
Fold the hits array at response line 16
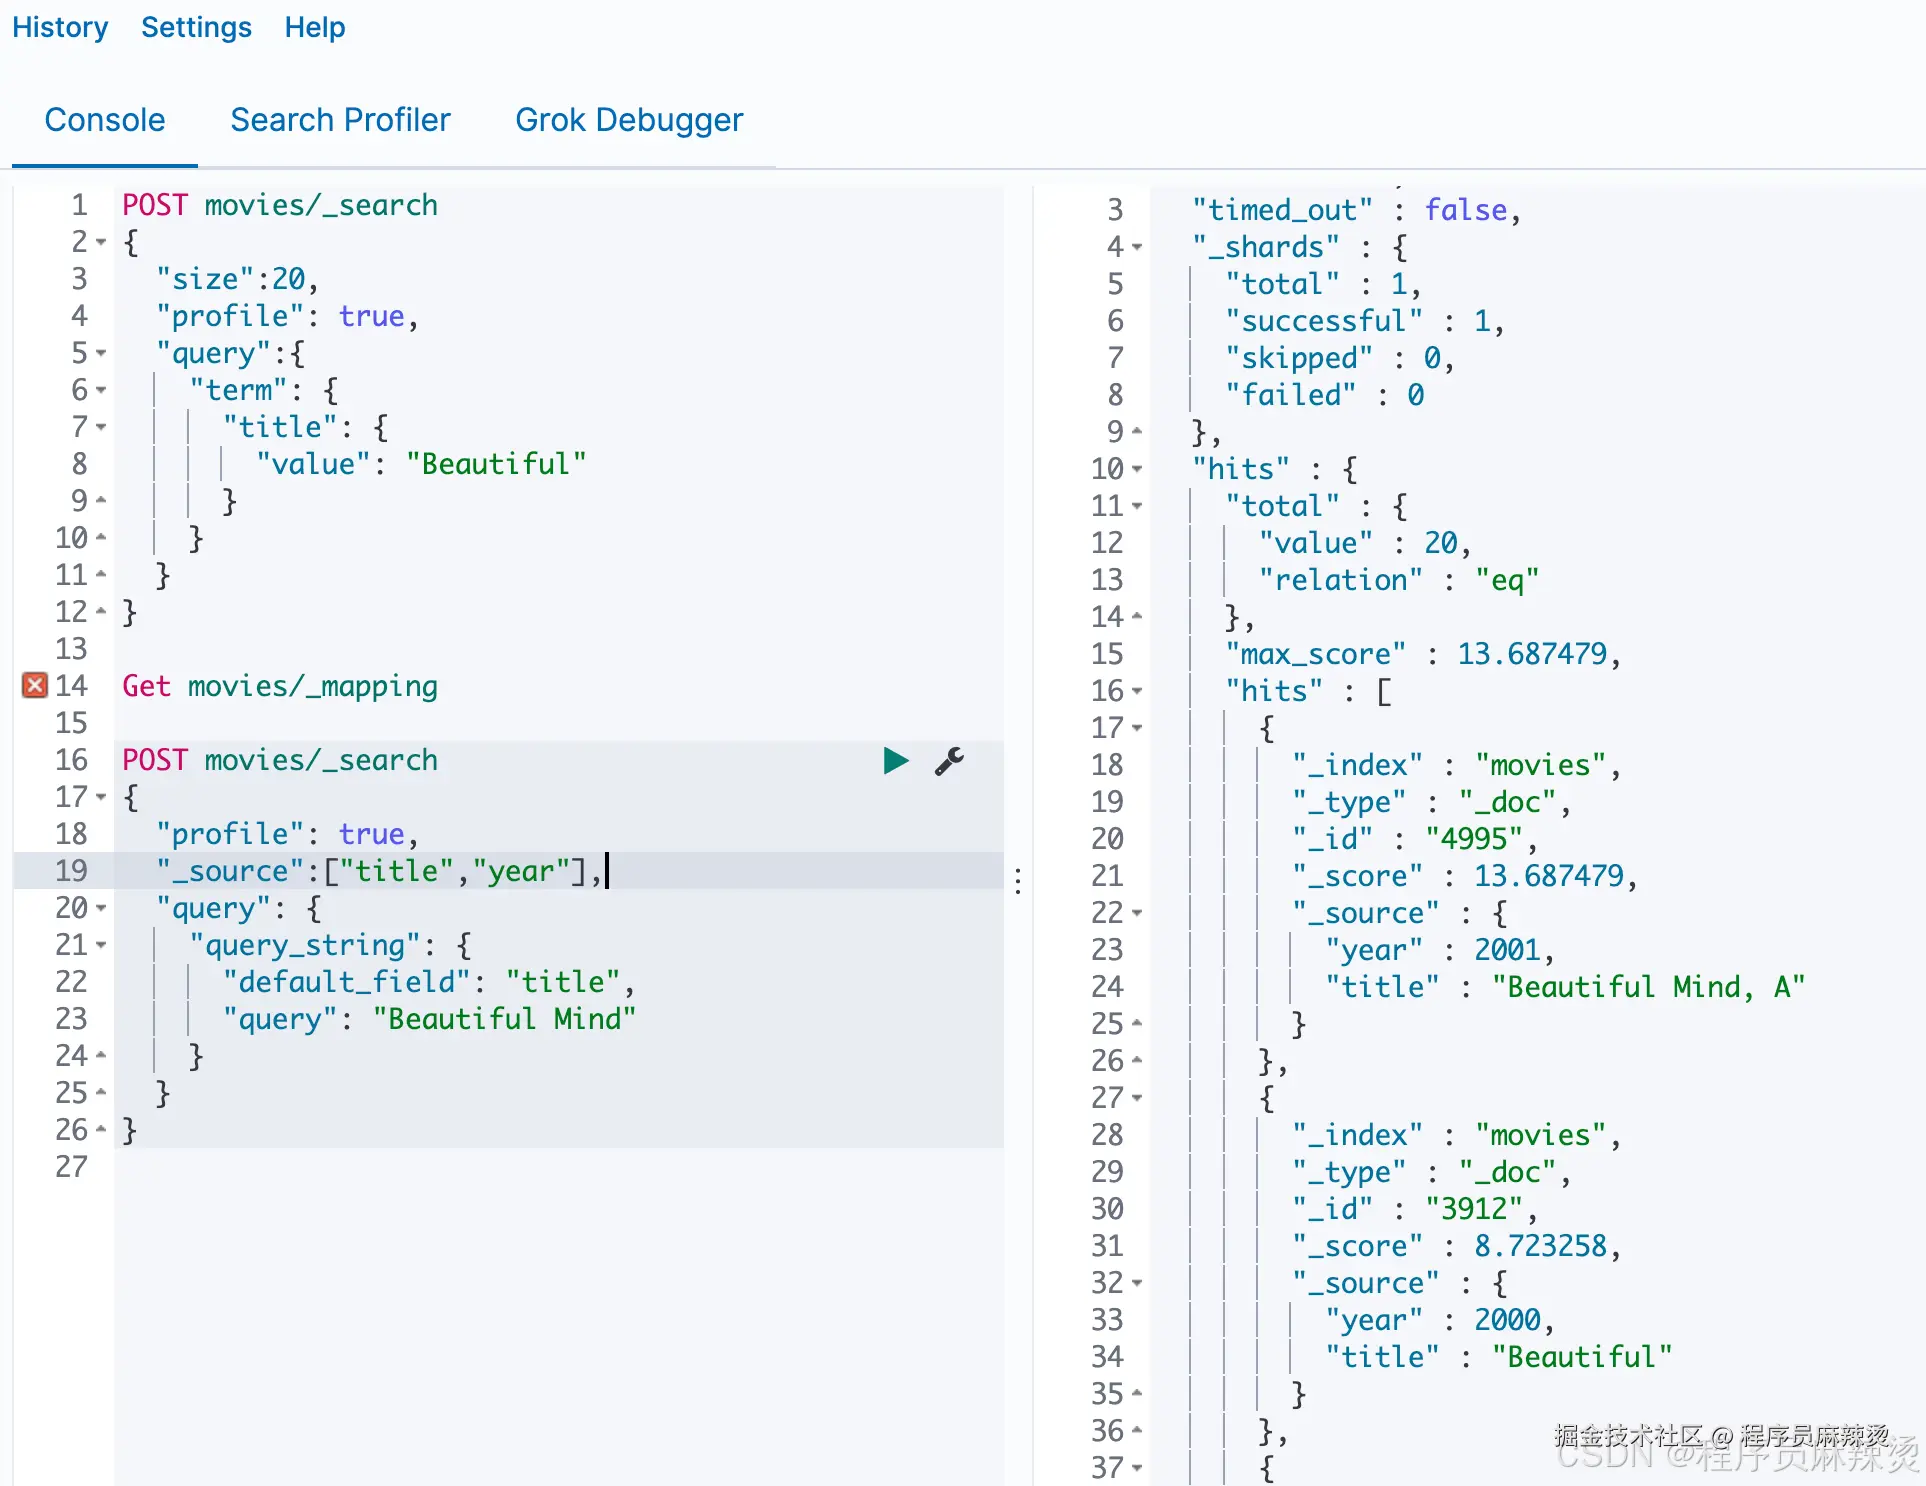1137,692
